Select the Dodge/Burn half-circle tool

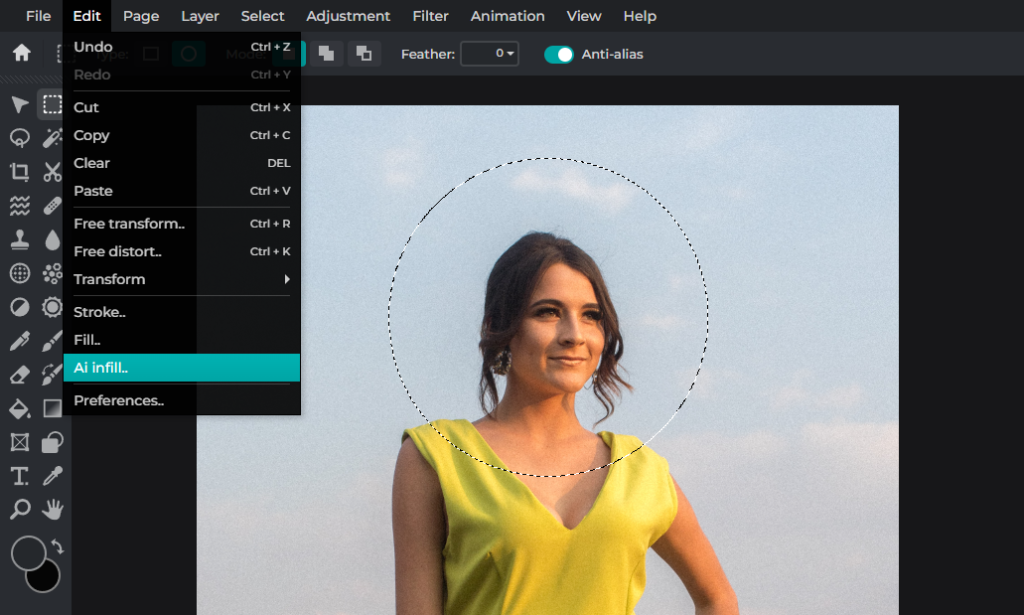coord(20,307)
